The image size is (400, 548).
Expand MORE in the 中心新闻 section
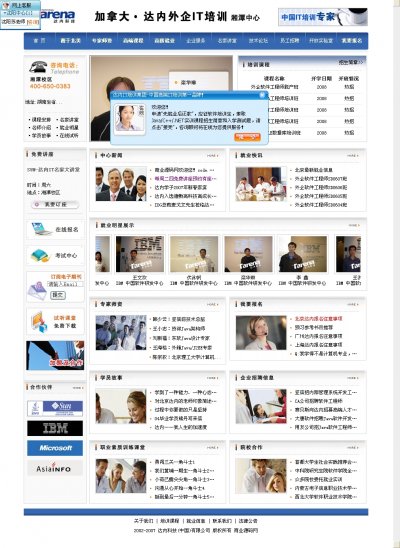coord(212,156)
